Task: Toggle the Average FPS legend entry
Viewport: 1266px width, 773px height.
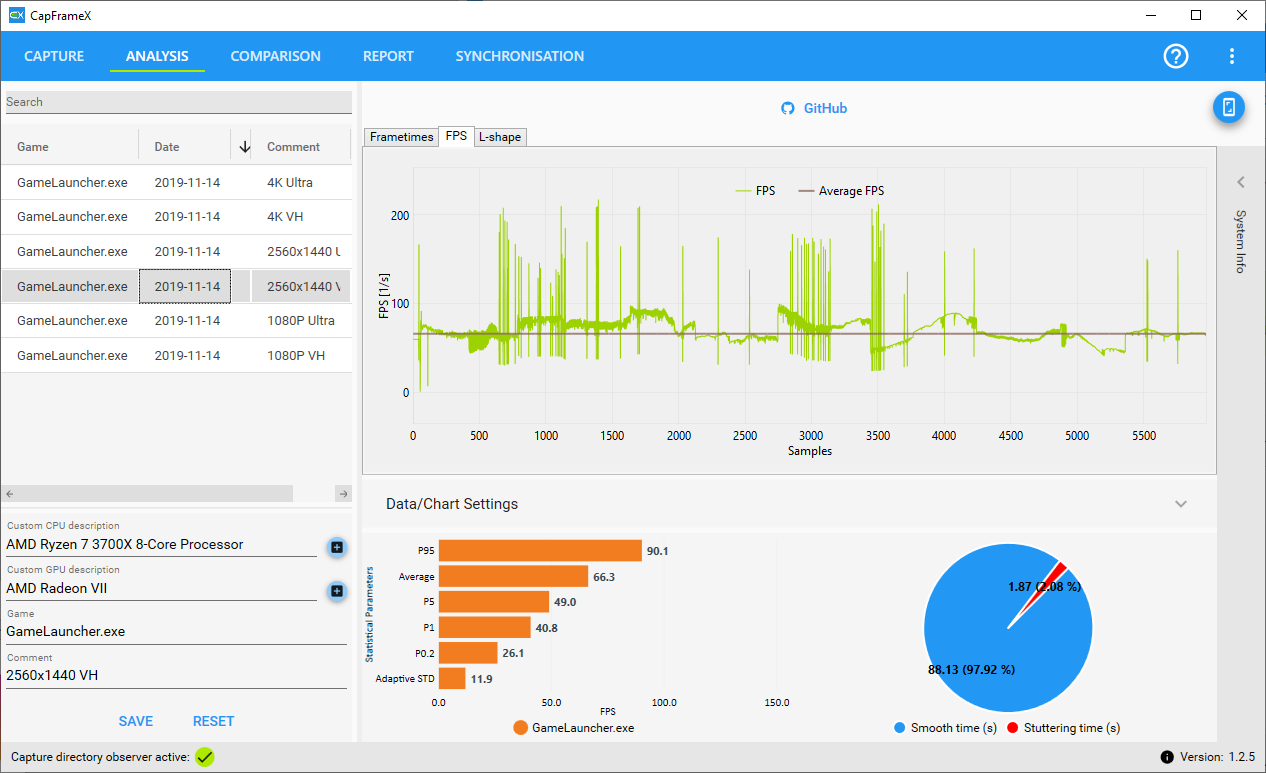Action: (841, 191)
